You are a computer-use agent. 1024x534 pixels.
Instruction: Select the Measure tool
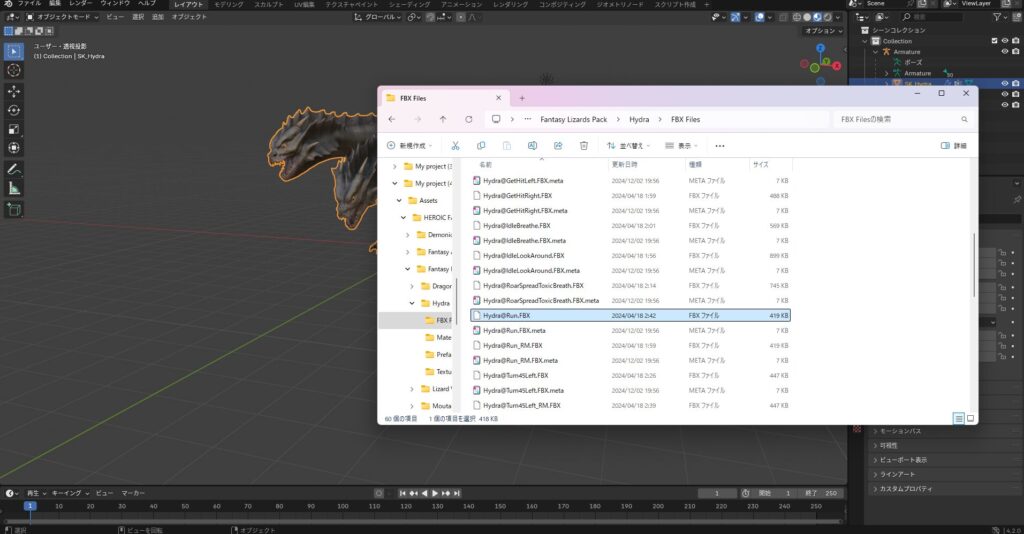[14, 189]
